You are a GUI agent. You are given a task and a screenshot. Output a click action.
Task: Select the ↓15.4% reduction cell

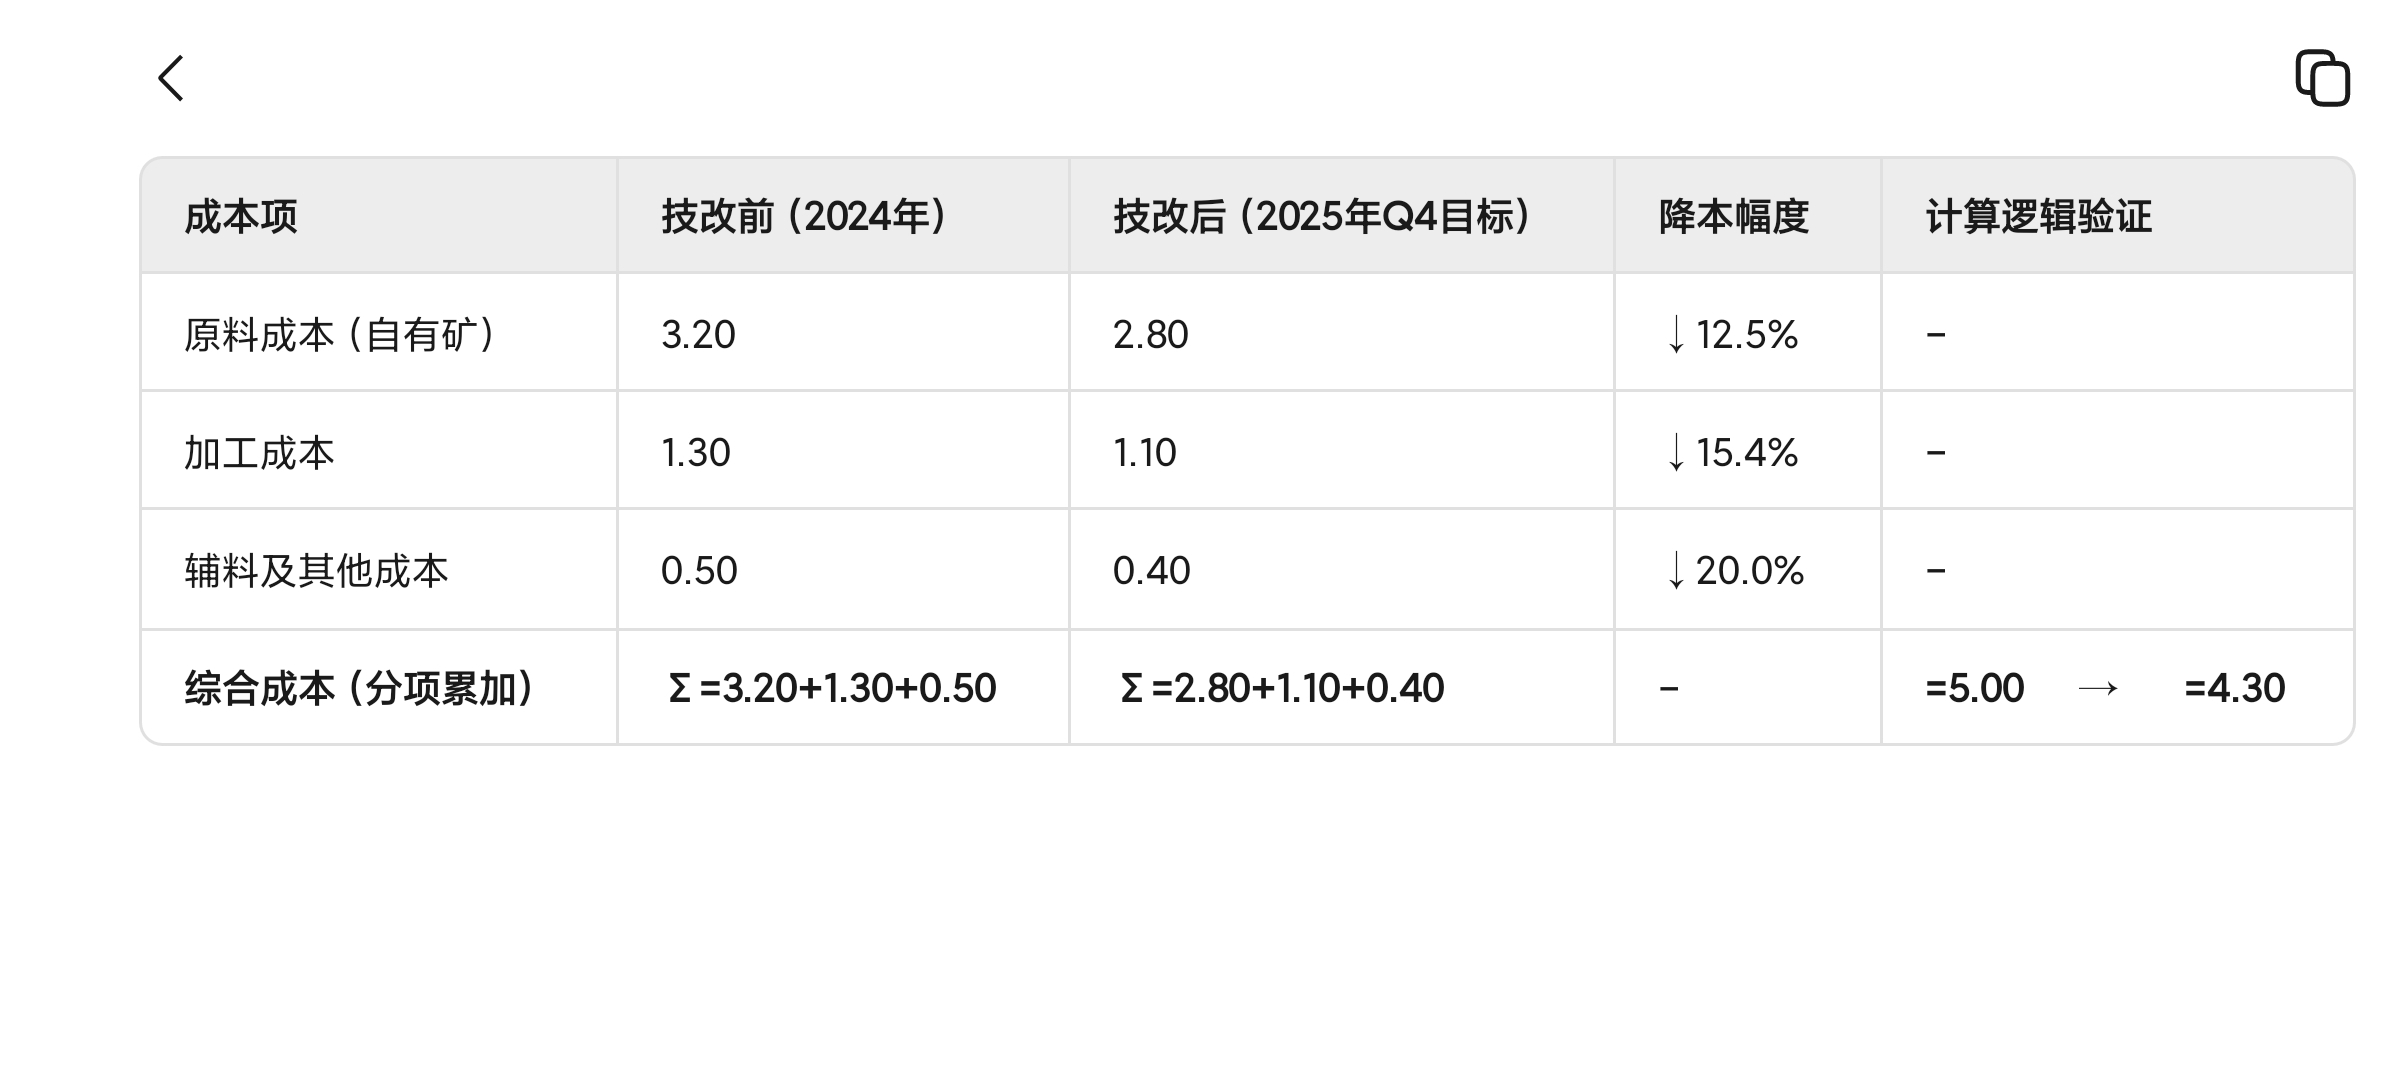(1732, 453)
